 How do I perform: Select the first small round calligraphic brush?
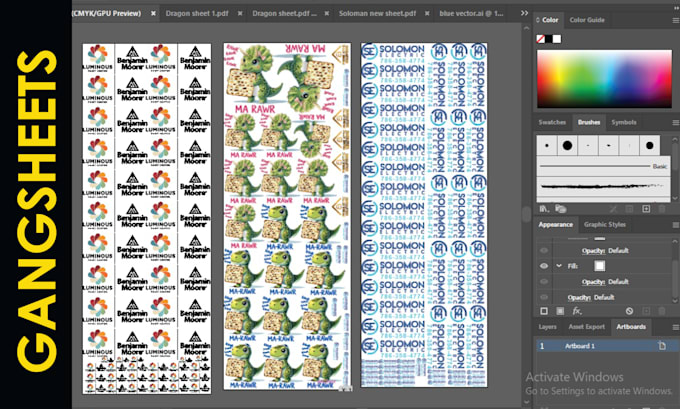[546, 145]
